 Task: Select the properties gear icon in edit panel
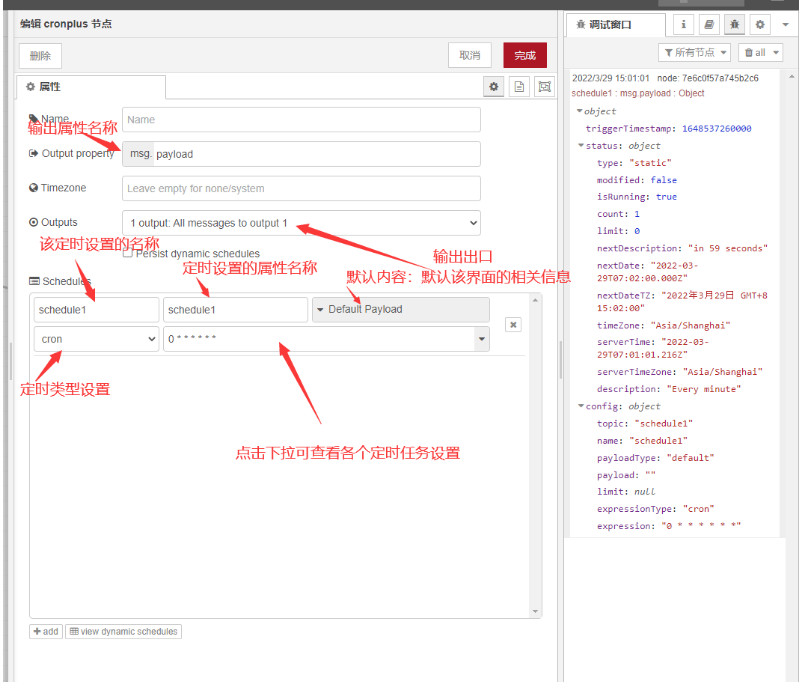[x=493, y=86]
